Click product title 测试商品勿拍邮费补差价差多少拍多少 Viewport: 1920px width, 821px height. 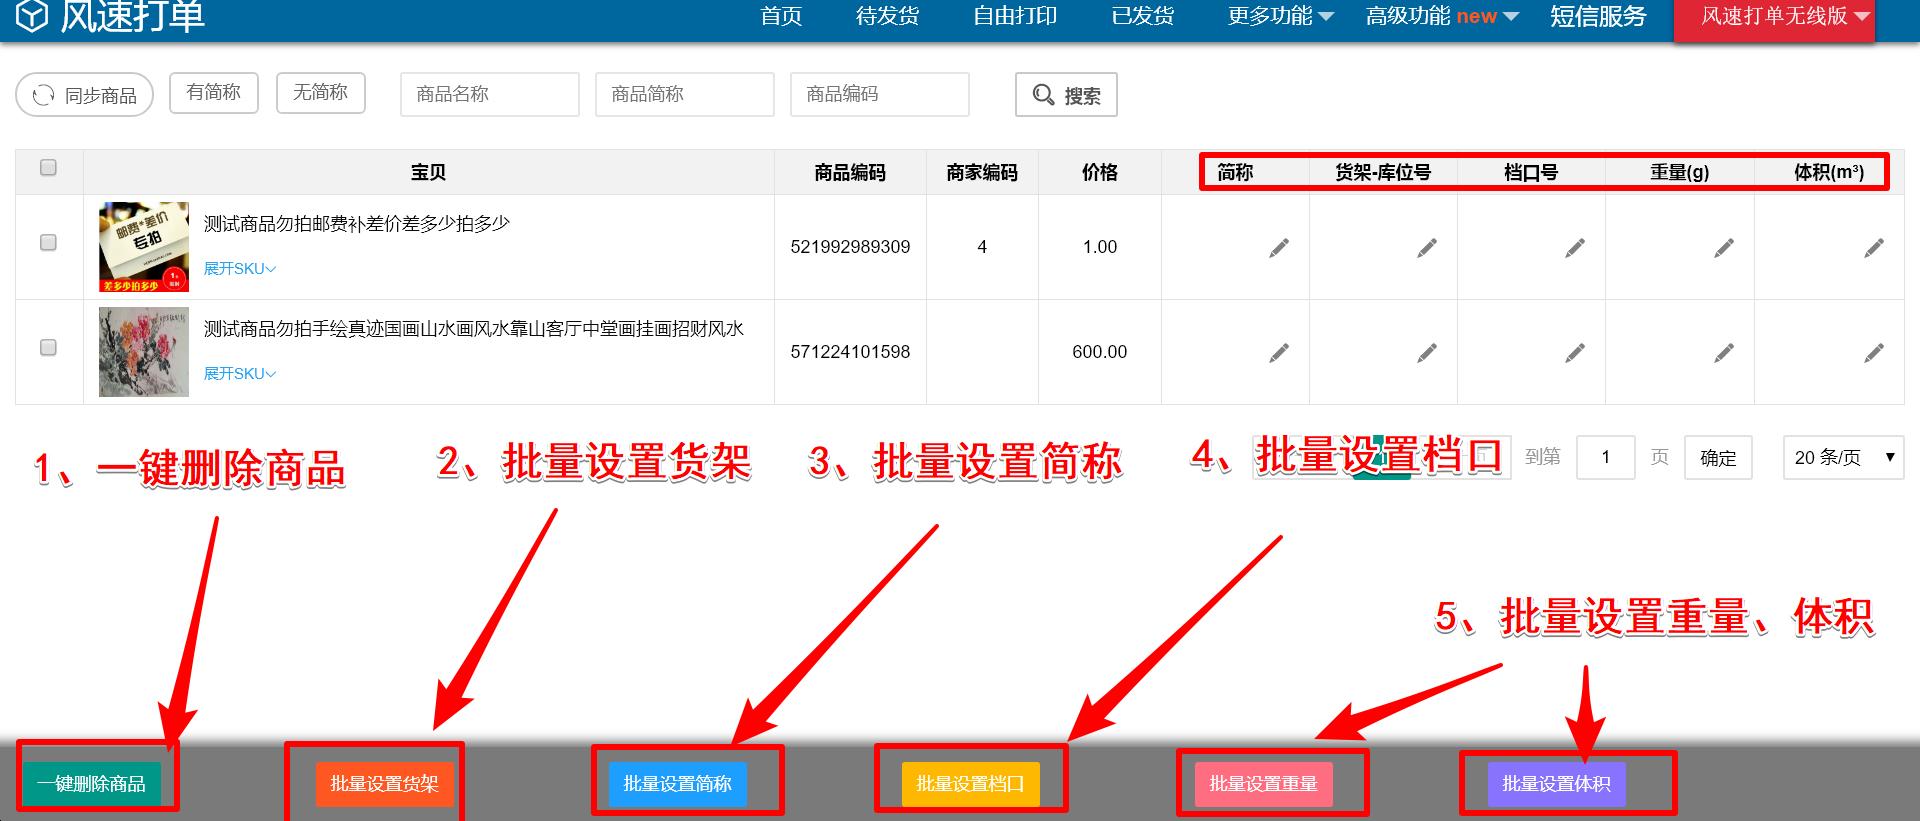(357, 224)
